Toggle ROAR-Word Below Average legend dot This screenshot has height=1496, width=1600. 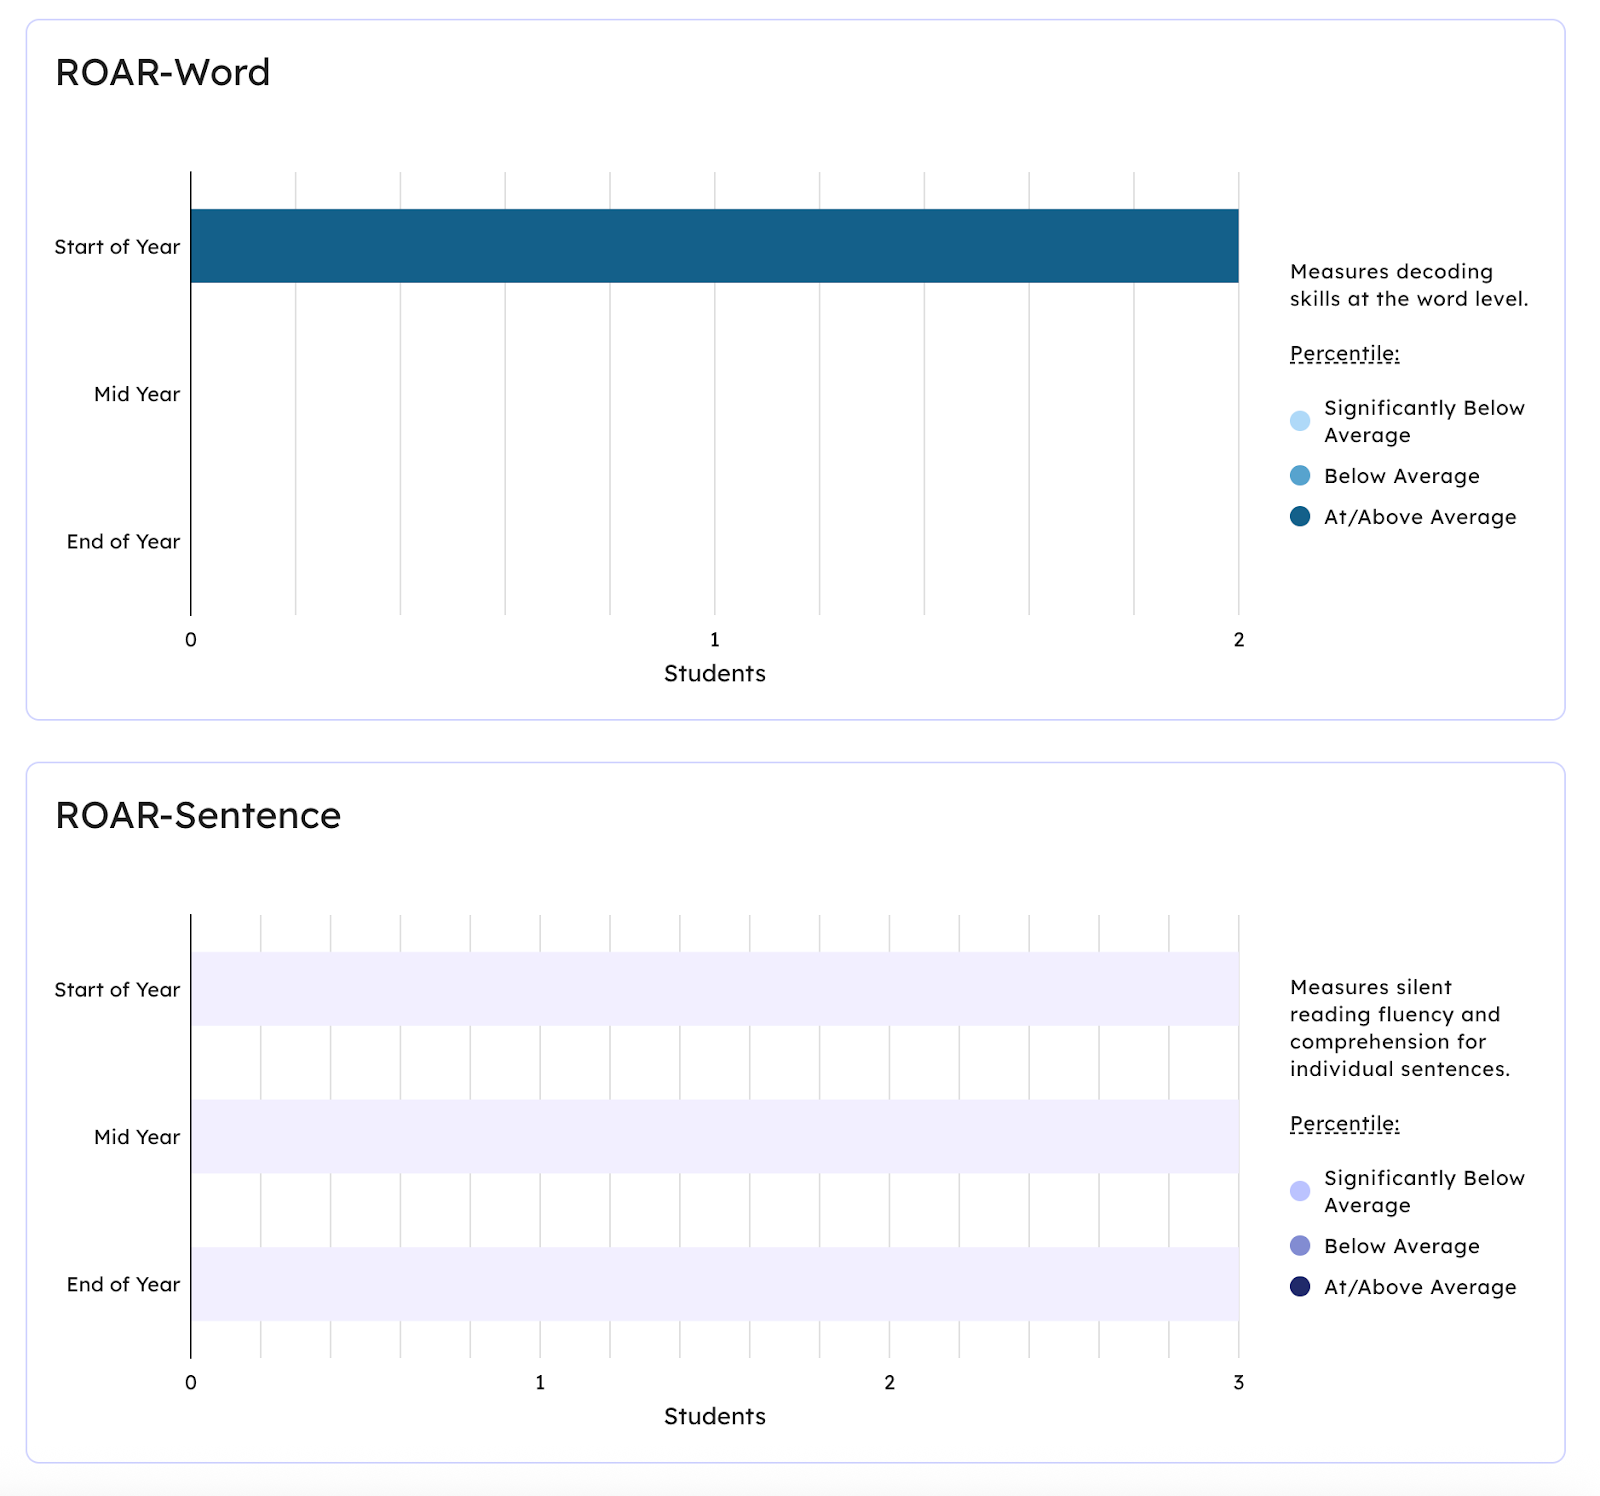1300,476
